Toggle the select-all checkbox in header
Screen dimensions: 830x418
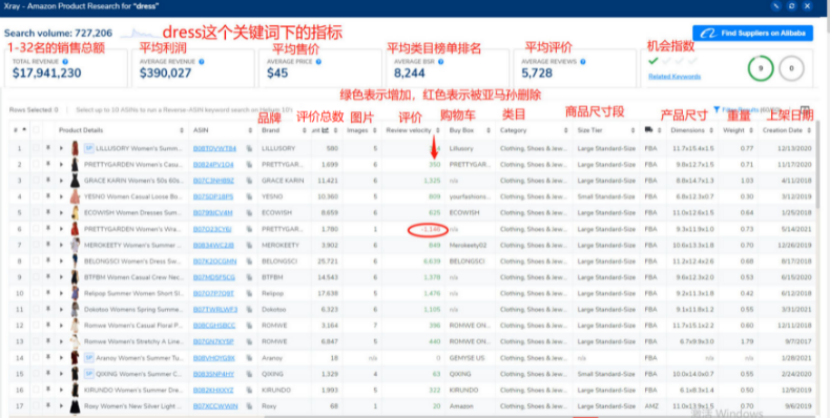coord(33,130)
